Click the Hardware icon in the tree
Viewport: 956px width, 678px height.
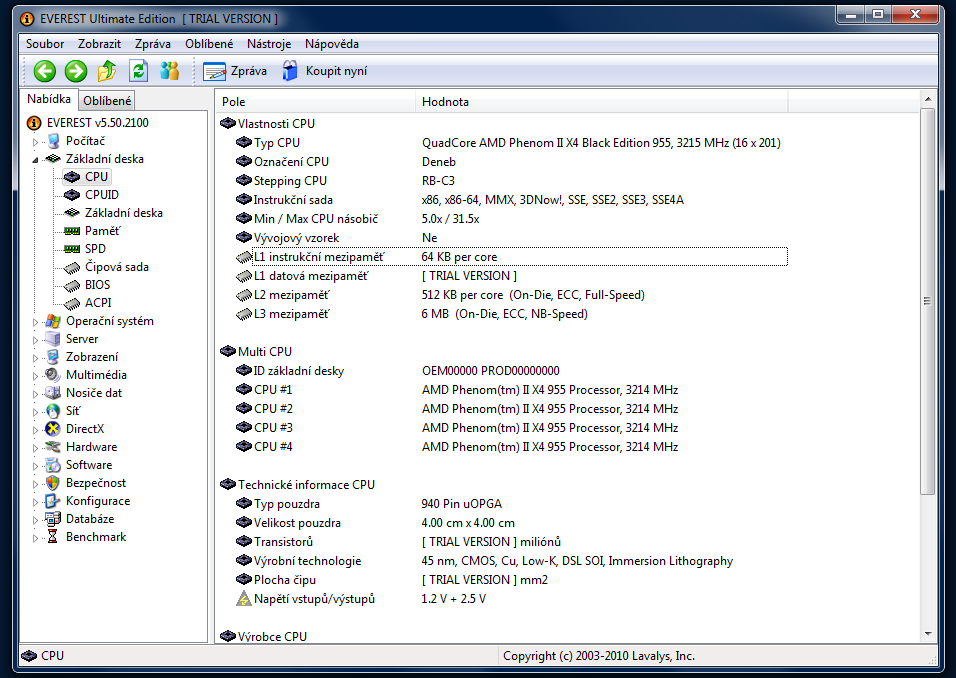54,447
